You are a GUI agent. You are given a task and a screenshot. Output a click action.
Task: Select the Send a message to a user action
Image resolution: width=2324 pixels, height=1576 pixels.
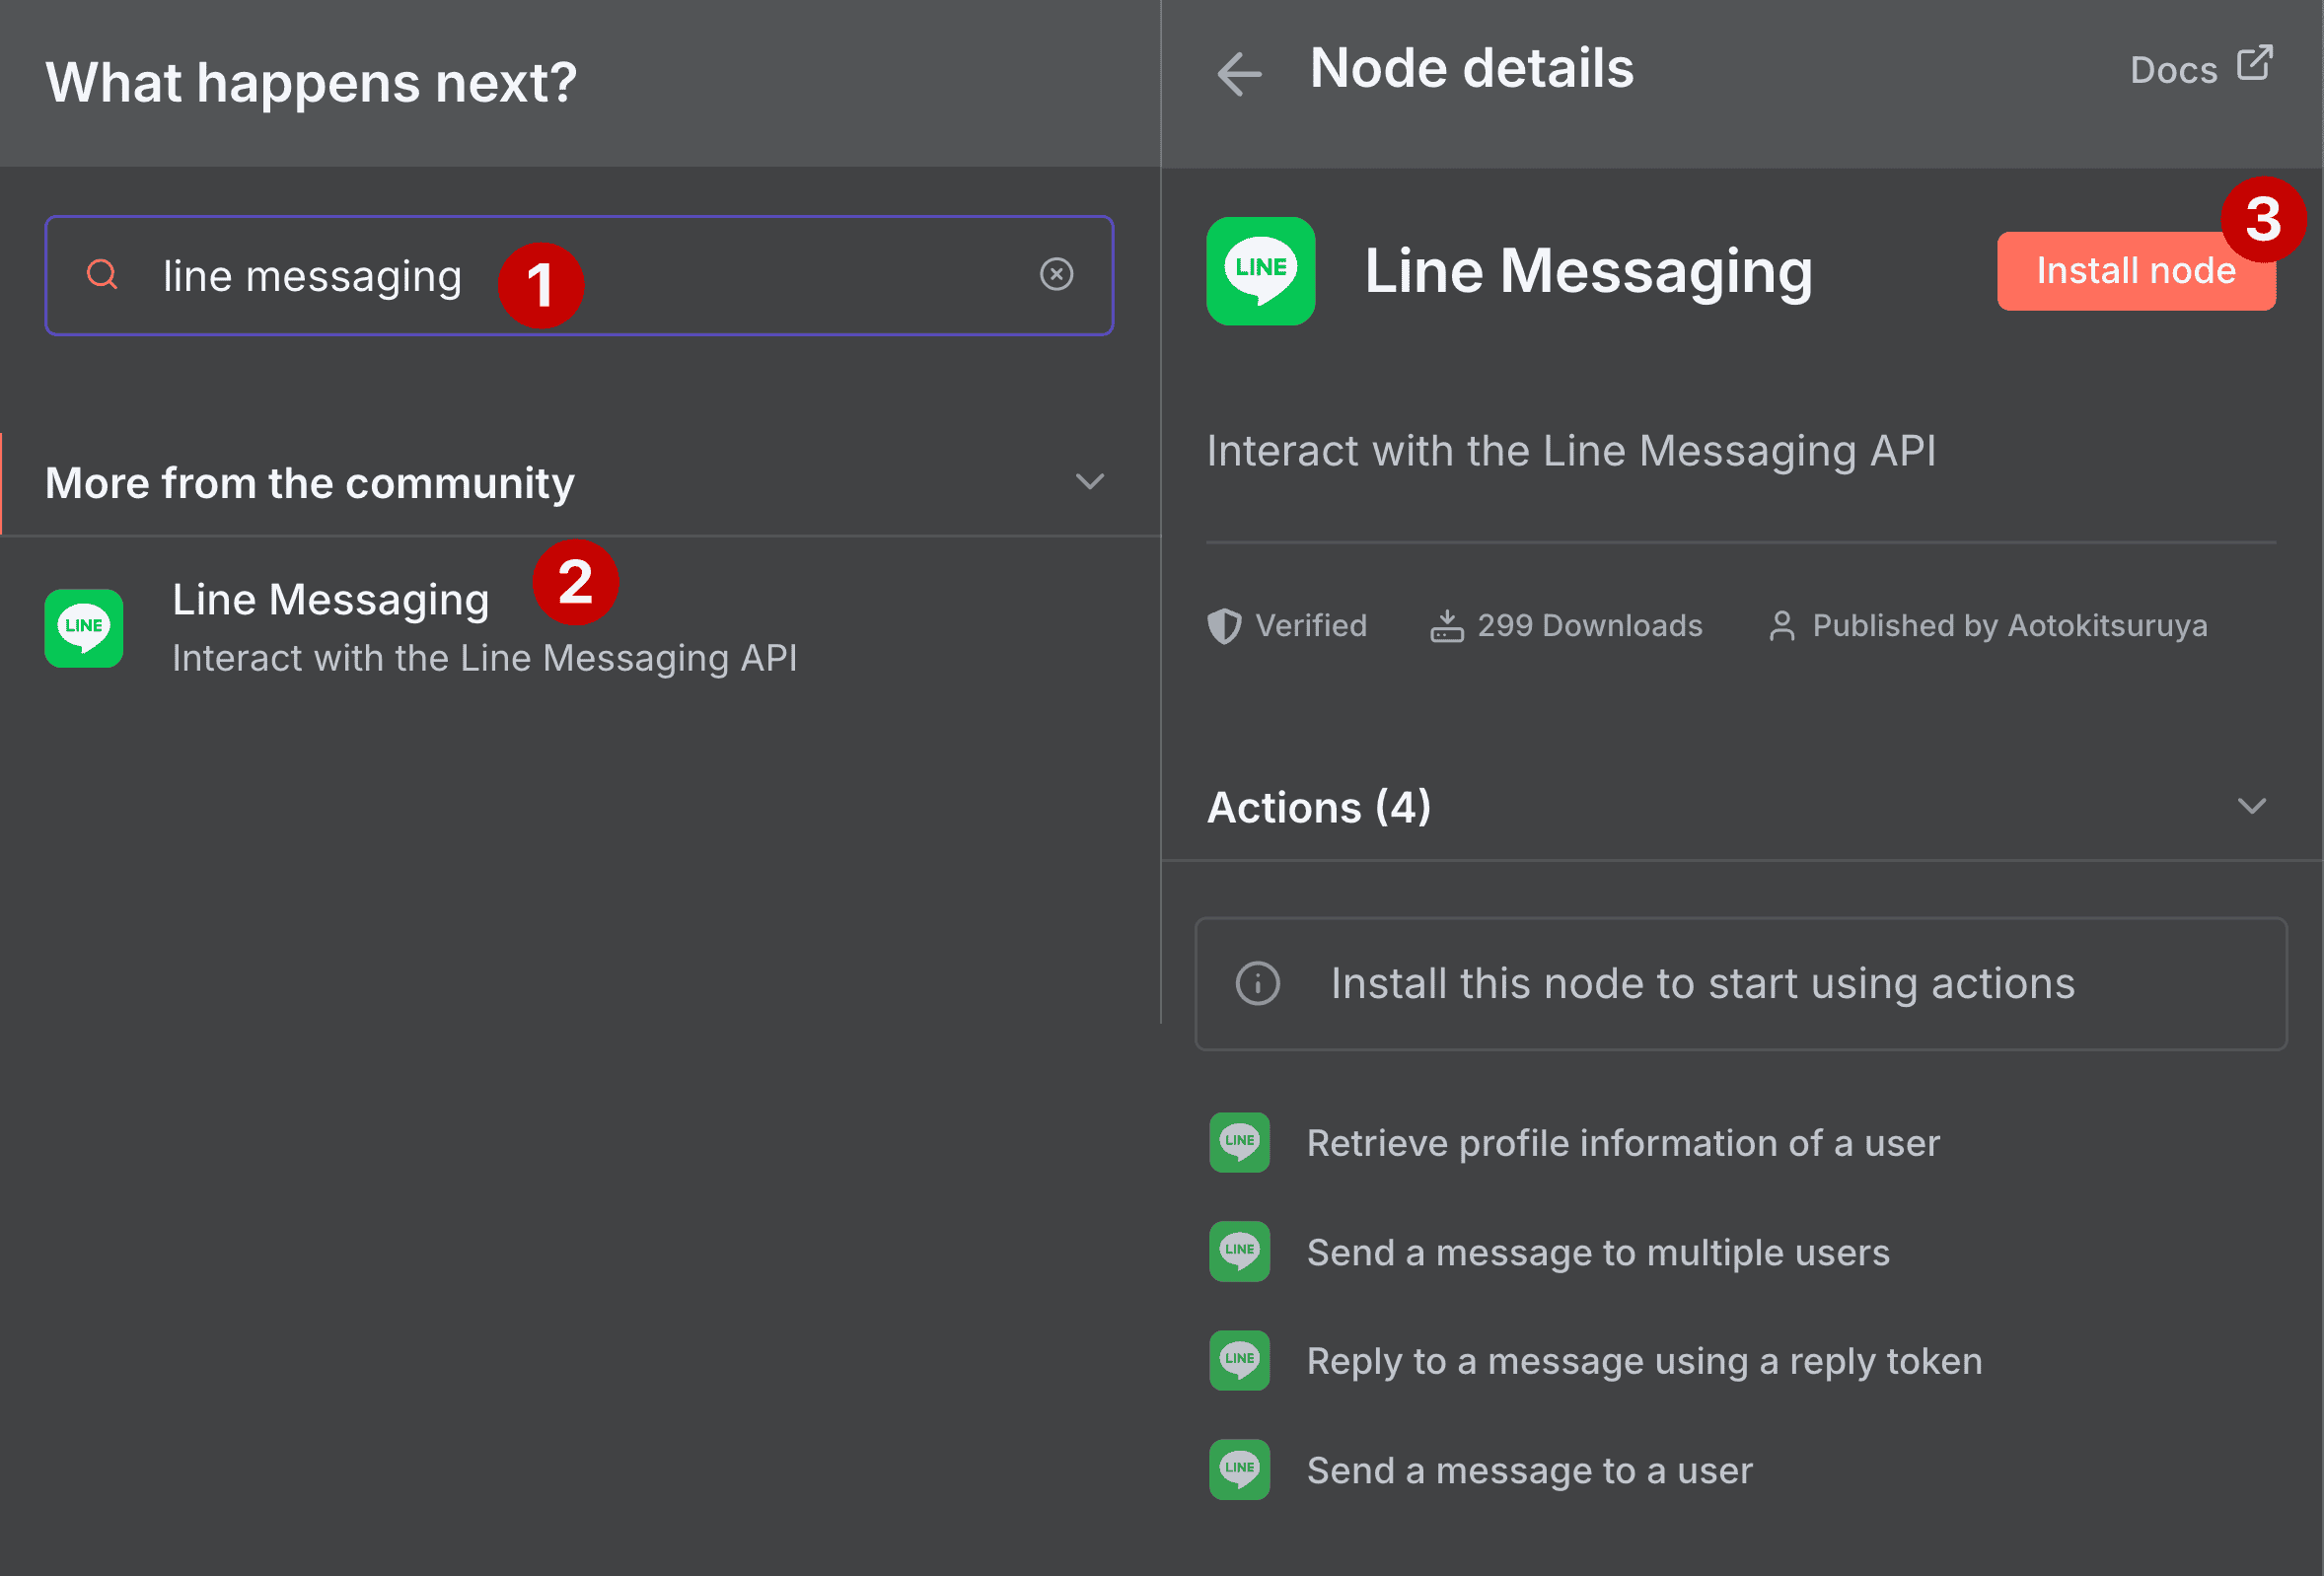[1529, 1470]
